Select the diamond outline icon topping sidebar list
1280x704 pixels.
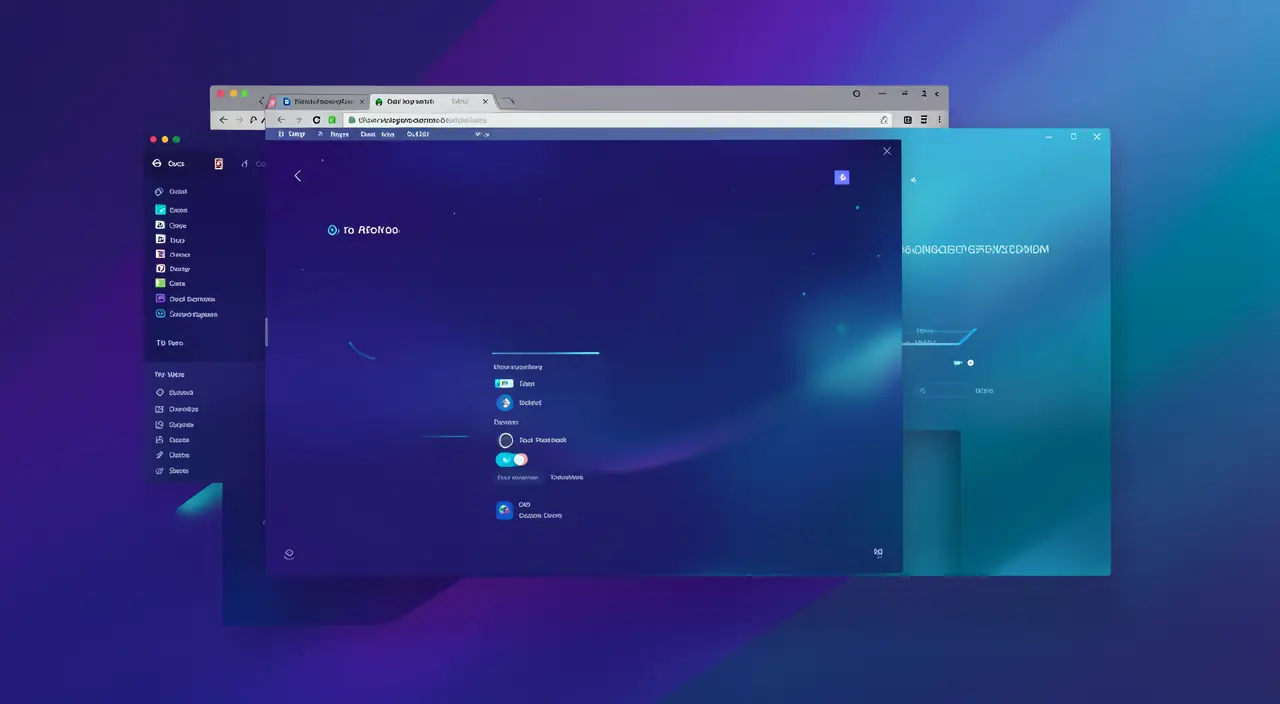coord(160,191)
